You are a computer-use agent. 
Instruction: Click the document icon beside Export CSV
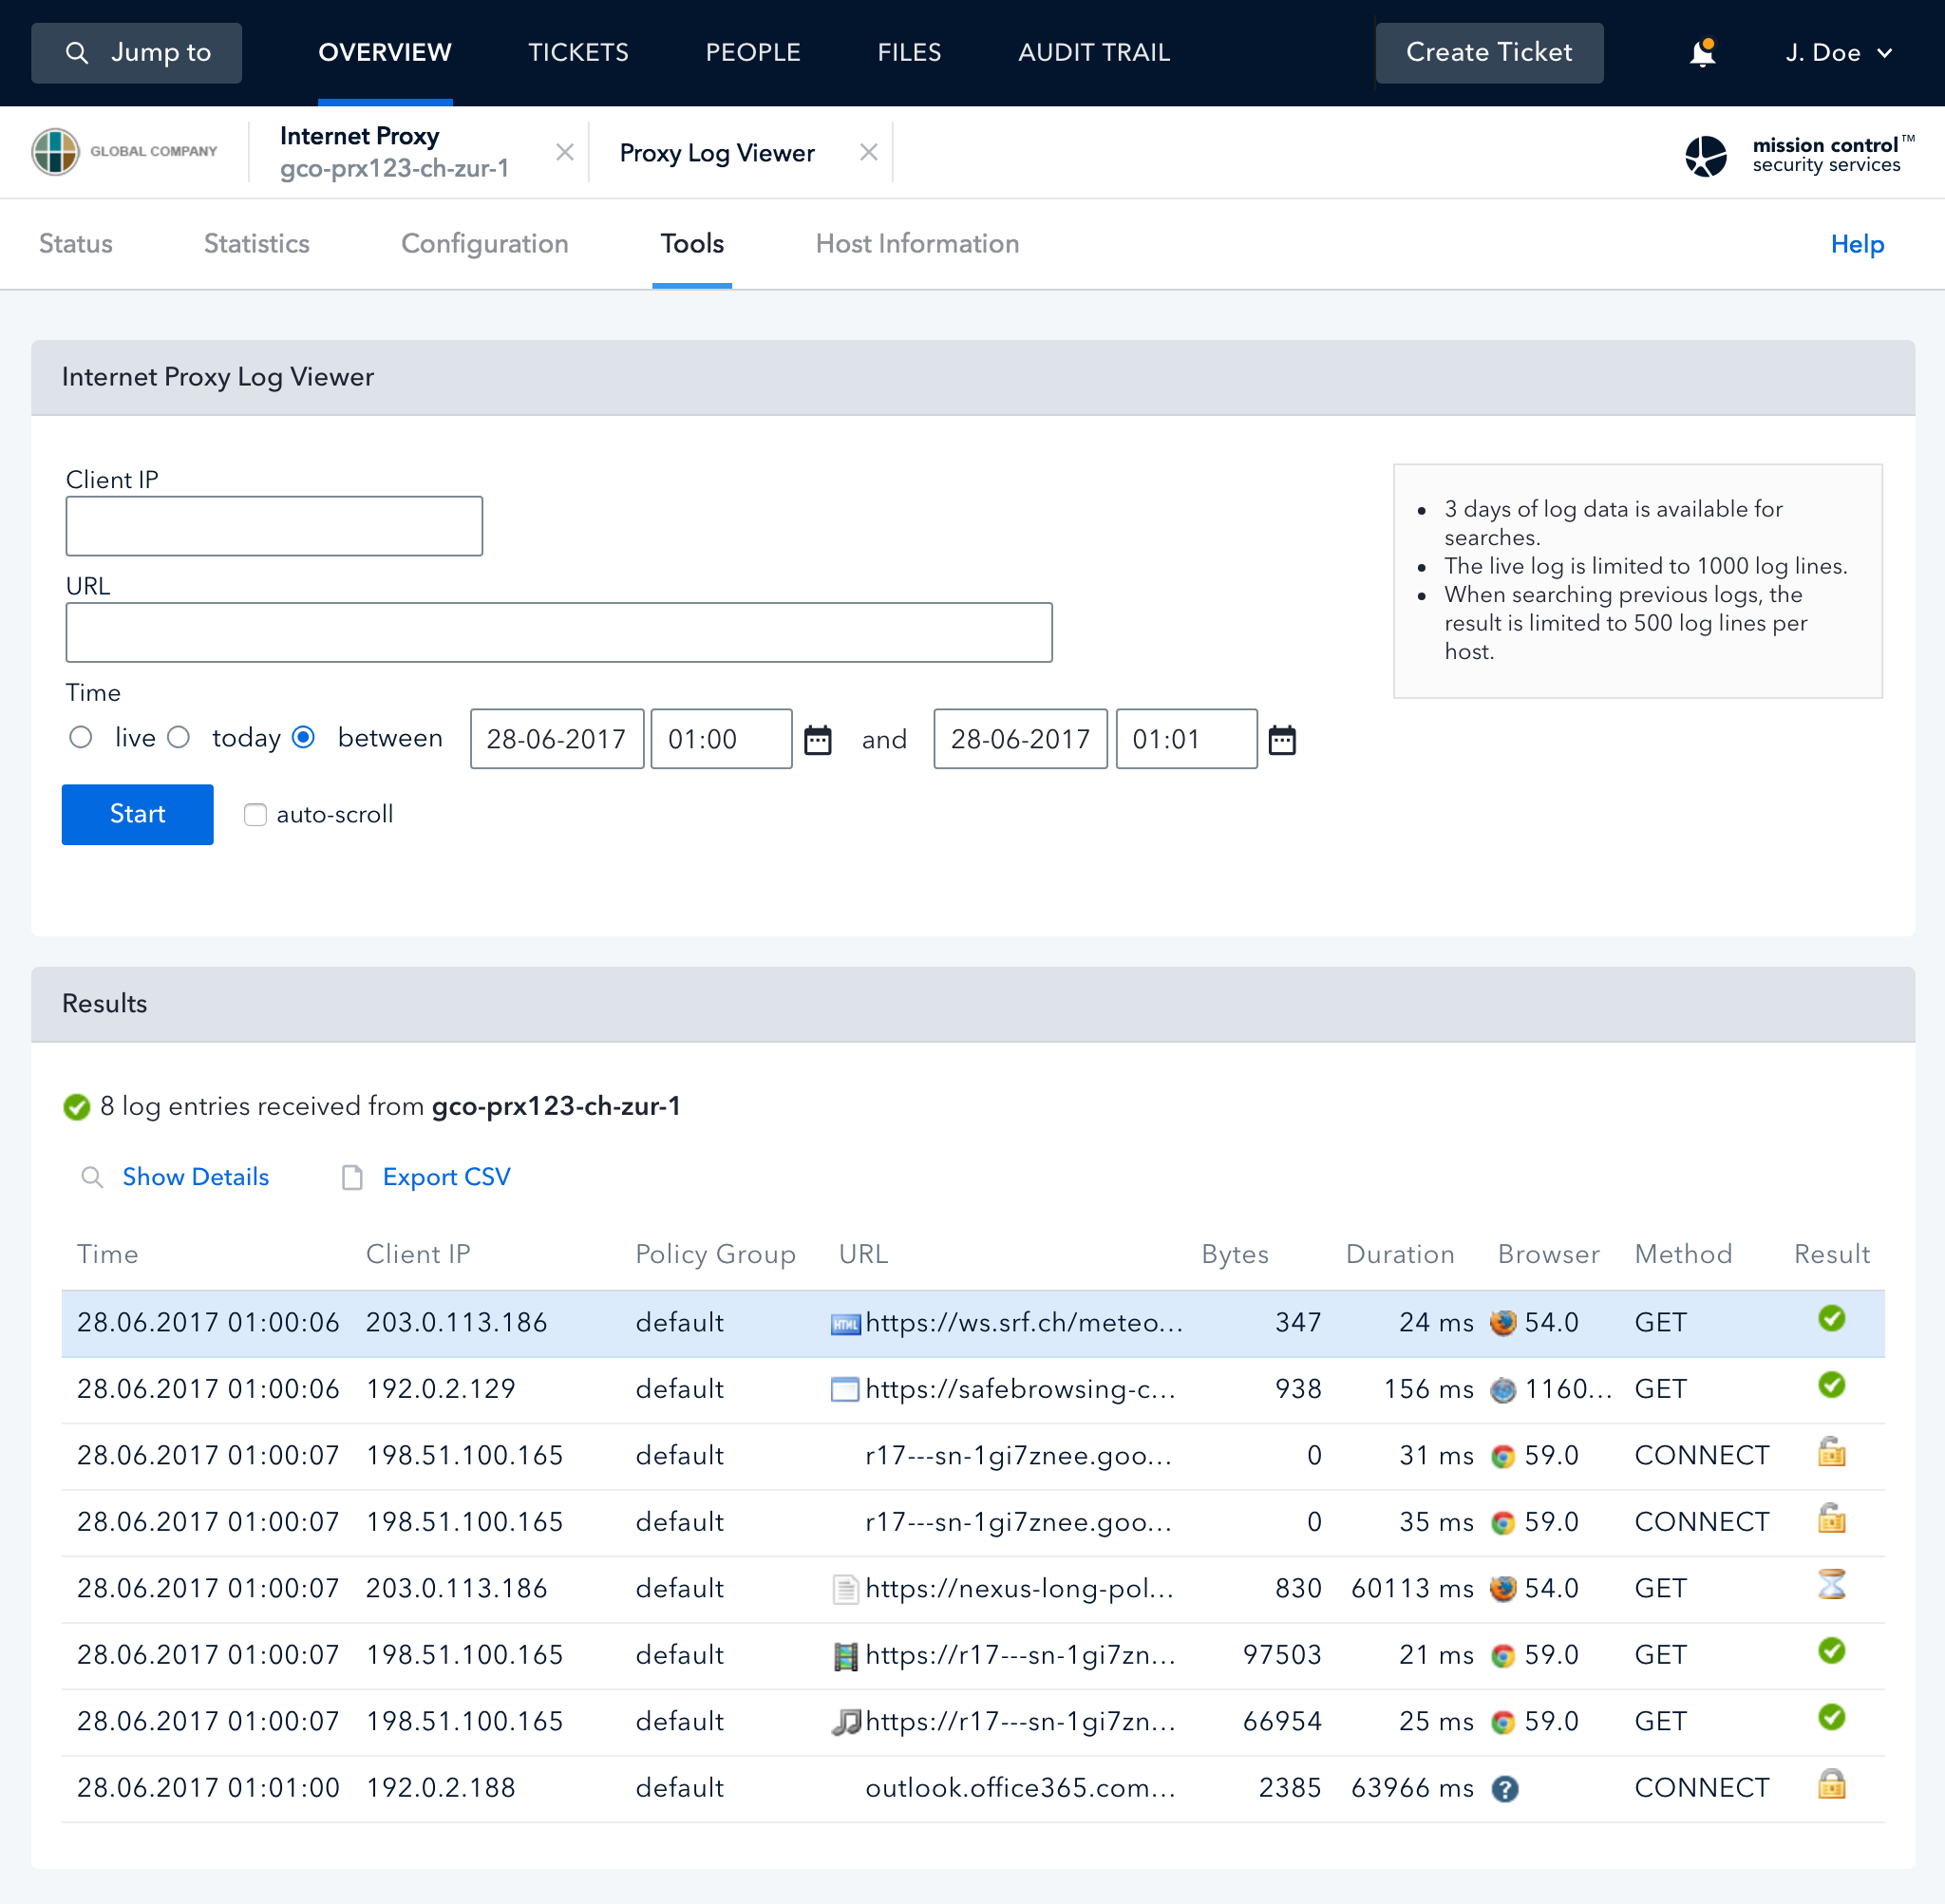coord(352,1177)
